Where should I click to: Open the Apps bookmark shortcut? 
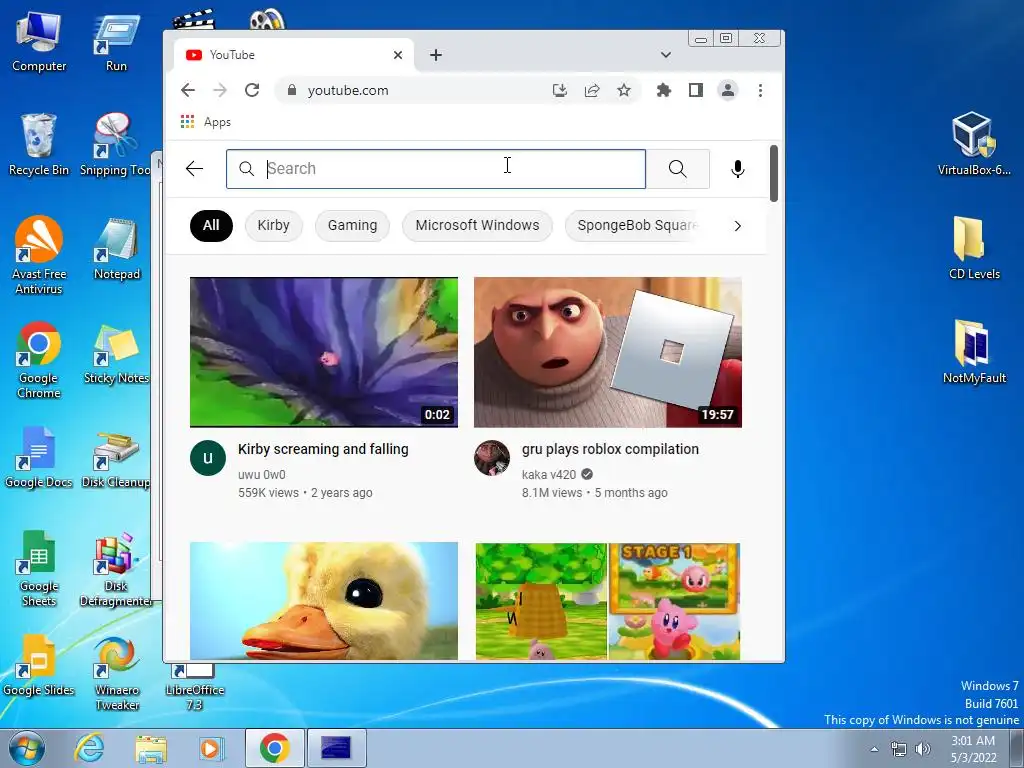tap(206, 122)
